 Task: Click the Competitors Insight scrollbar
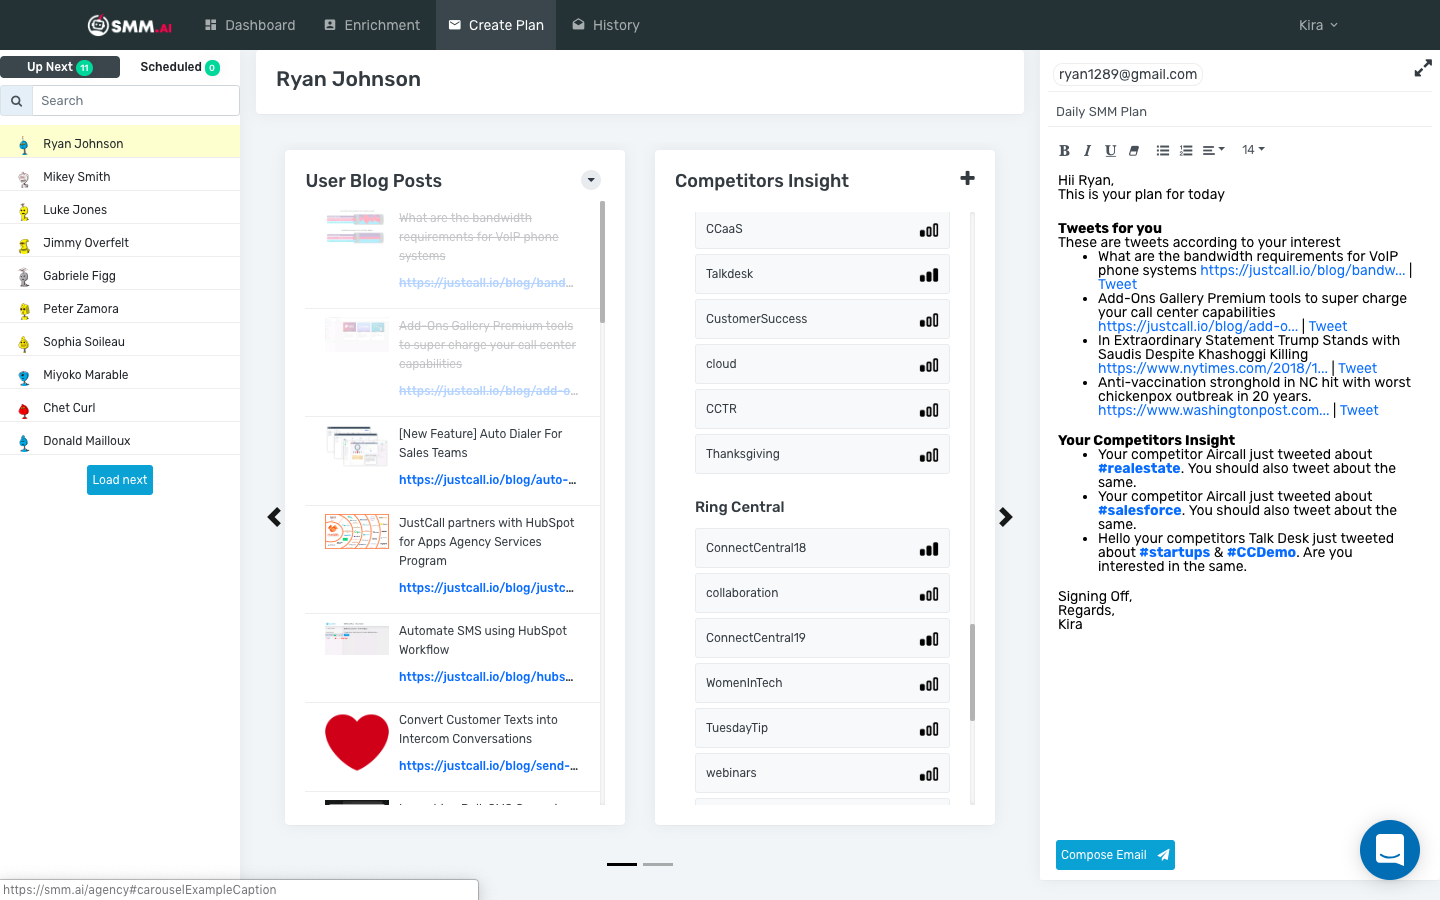point(972,672)
